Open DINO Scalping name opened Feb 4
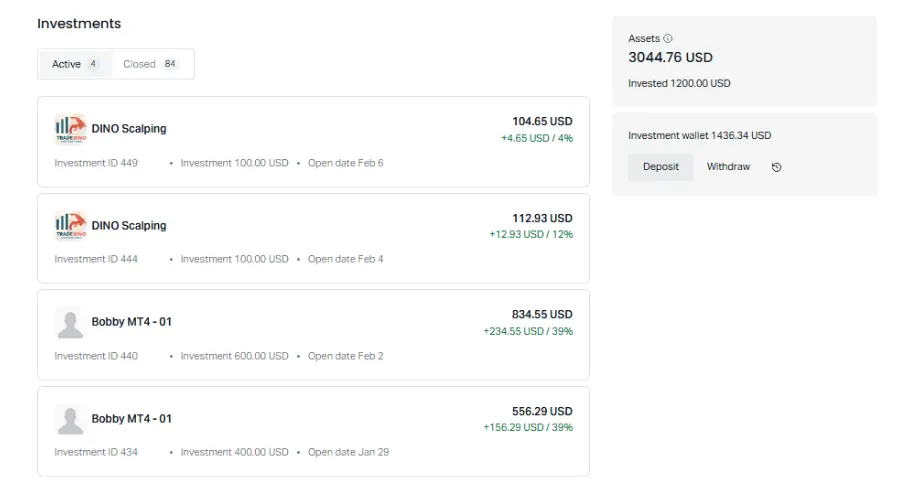The image size is (900, 500). pyautogui.click(x=129, y=226)
